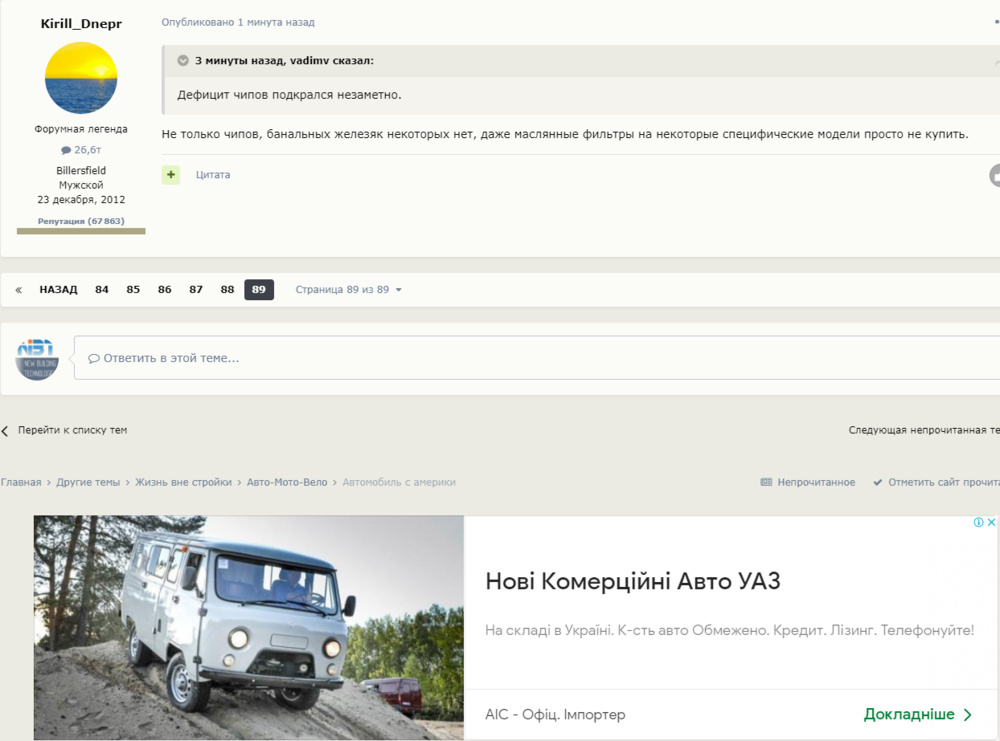Open 'Опубликовано 1 минута назад' timestamp link

(238, 22)
